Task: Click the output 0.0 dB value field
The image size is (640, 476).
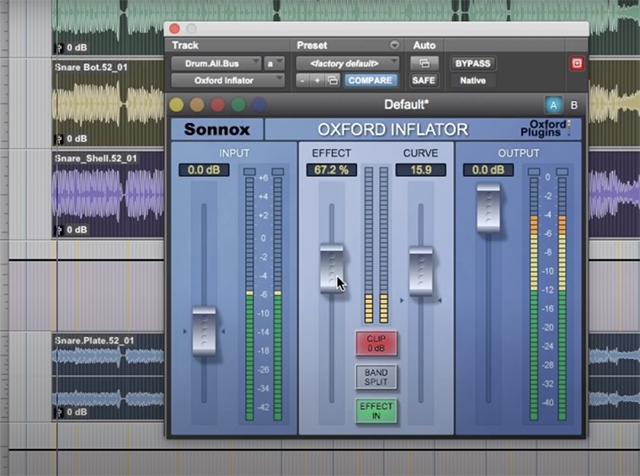Action: 488,170
